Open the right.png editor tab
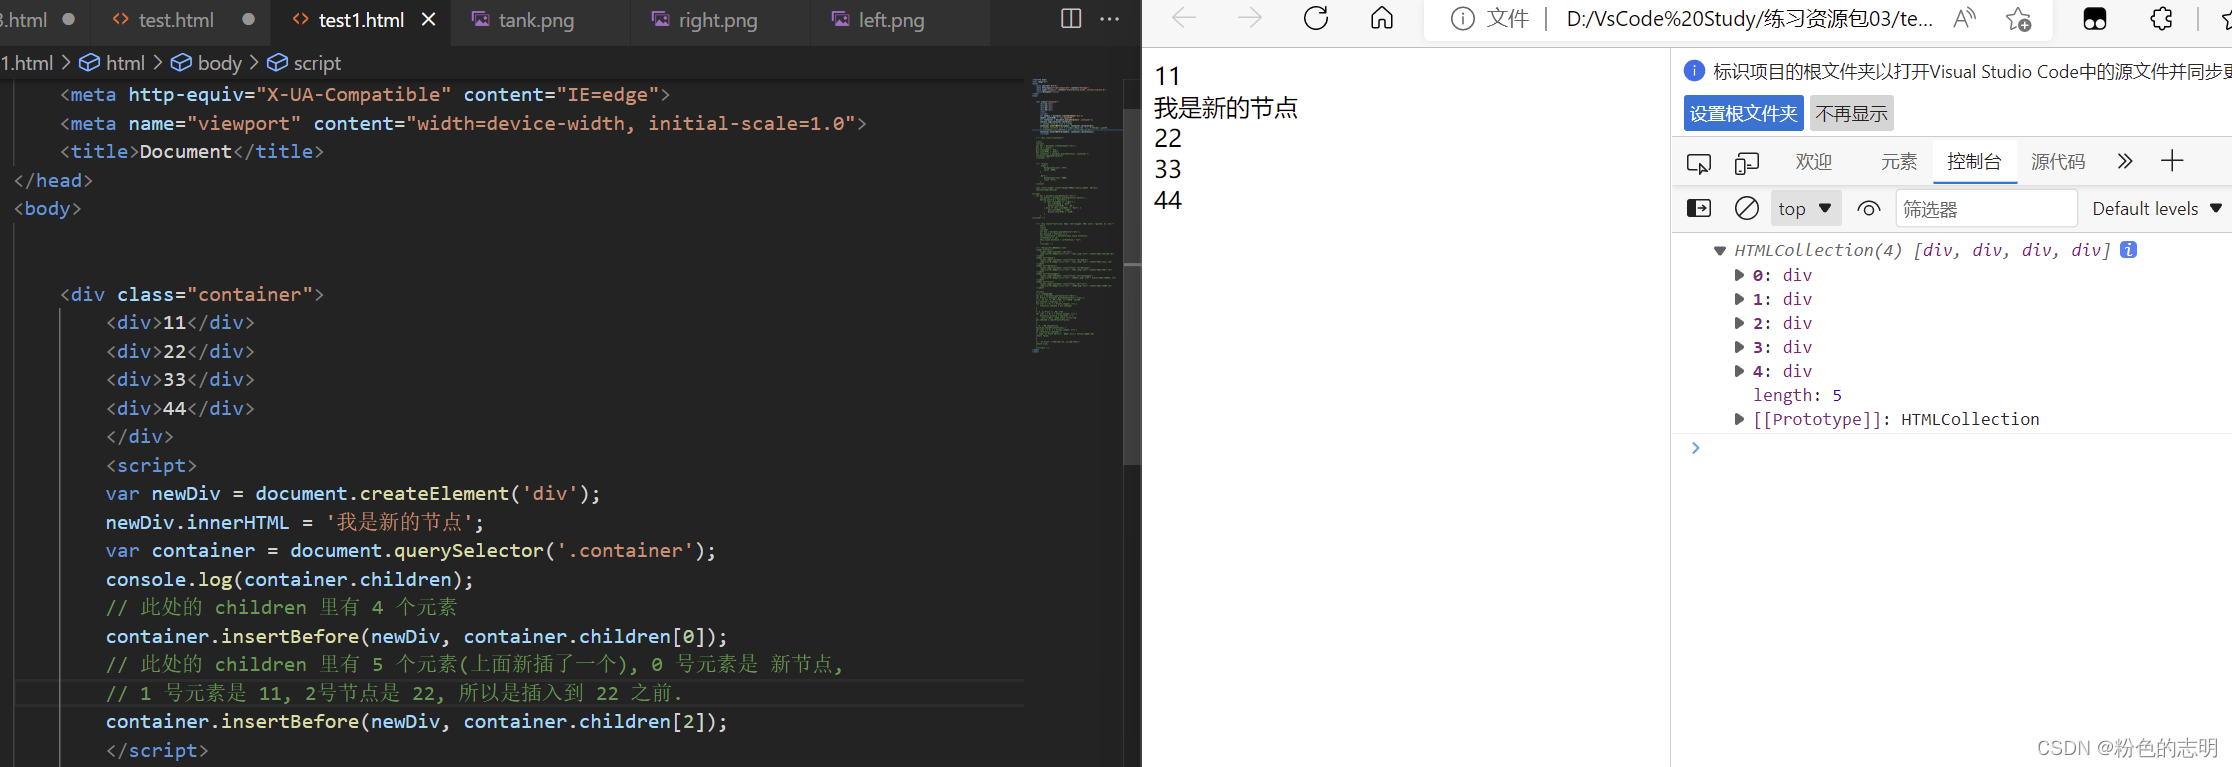 coord(717,20)
